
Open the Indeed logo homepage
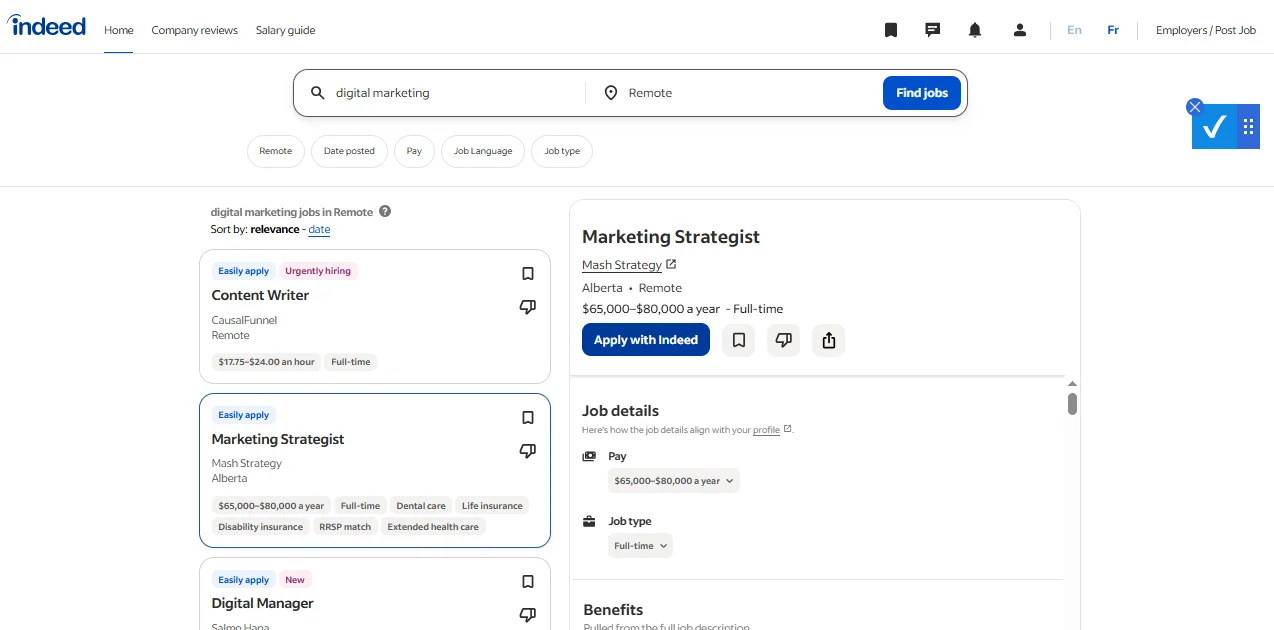coord(46,26)
